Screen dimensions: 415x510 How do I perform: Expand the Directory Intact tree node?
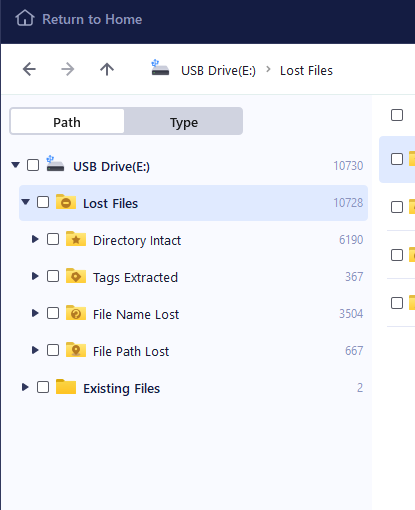pos(35,239)
